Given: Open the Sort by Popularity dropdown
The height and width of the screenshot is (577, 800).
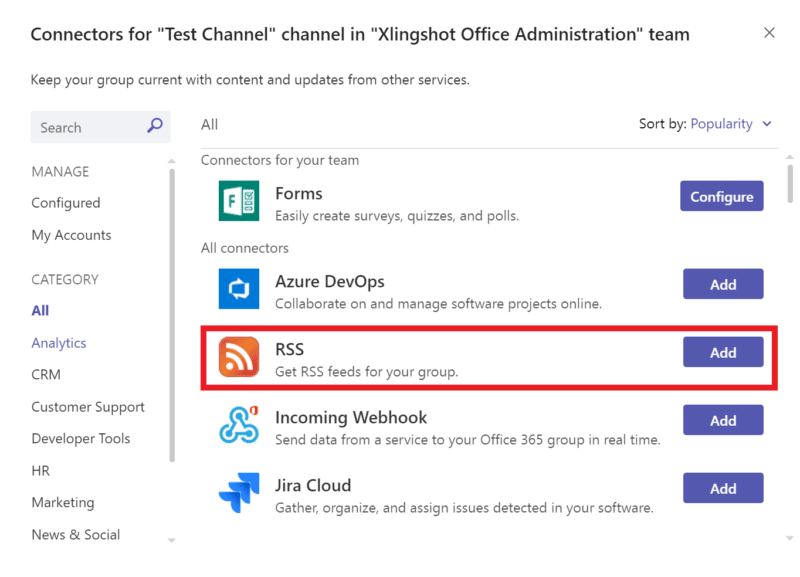Looking at the screenshot, I should tap(722, 123).
